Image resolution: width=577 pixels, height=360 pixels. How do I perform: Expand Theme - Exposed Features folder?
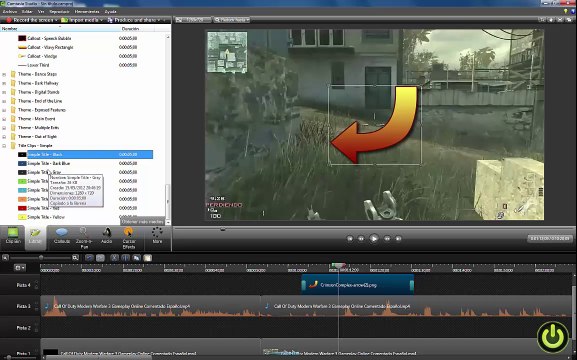[x=4, y=110]
